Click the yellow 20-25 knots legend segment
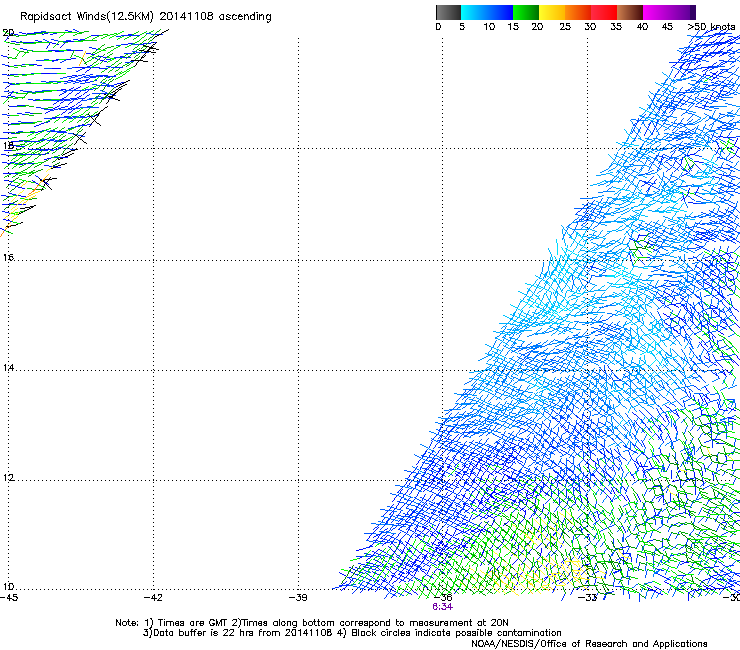 (x=552, y=12)
